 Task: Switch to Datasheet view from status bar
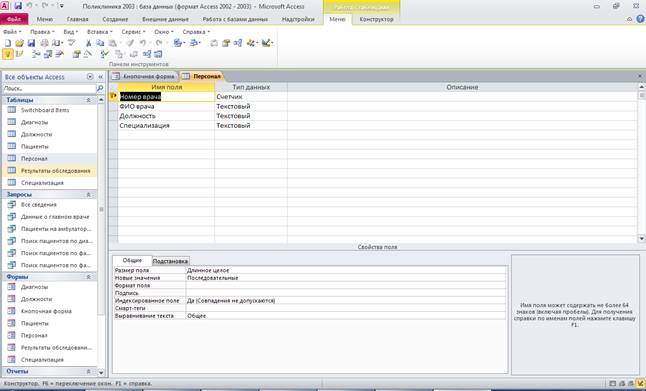[x=613, y=384]
